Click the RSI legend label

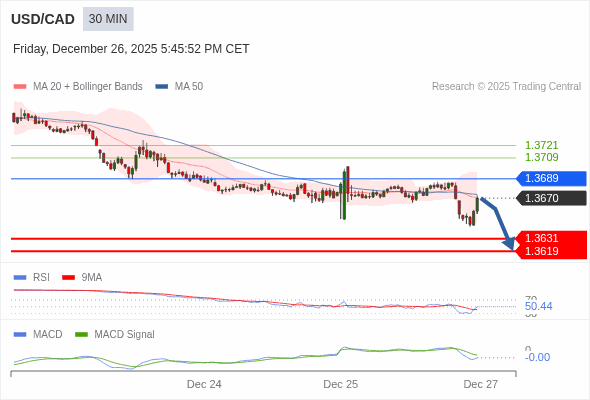(41, 278)
